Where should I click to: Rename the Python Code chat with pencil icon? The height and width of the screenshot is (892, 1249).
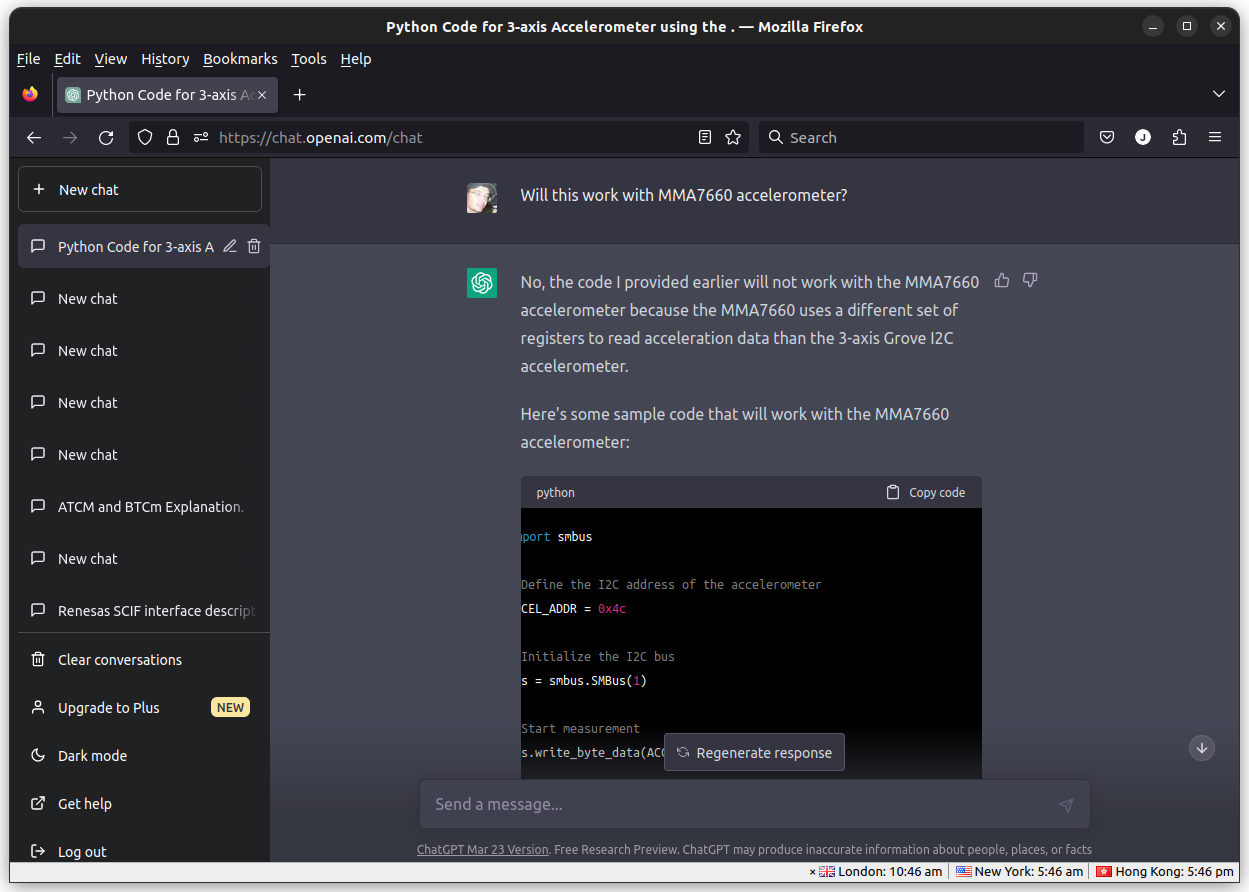tap(230, 246)
